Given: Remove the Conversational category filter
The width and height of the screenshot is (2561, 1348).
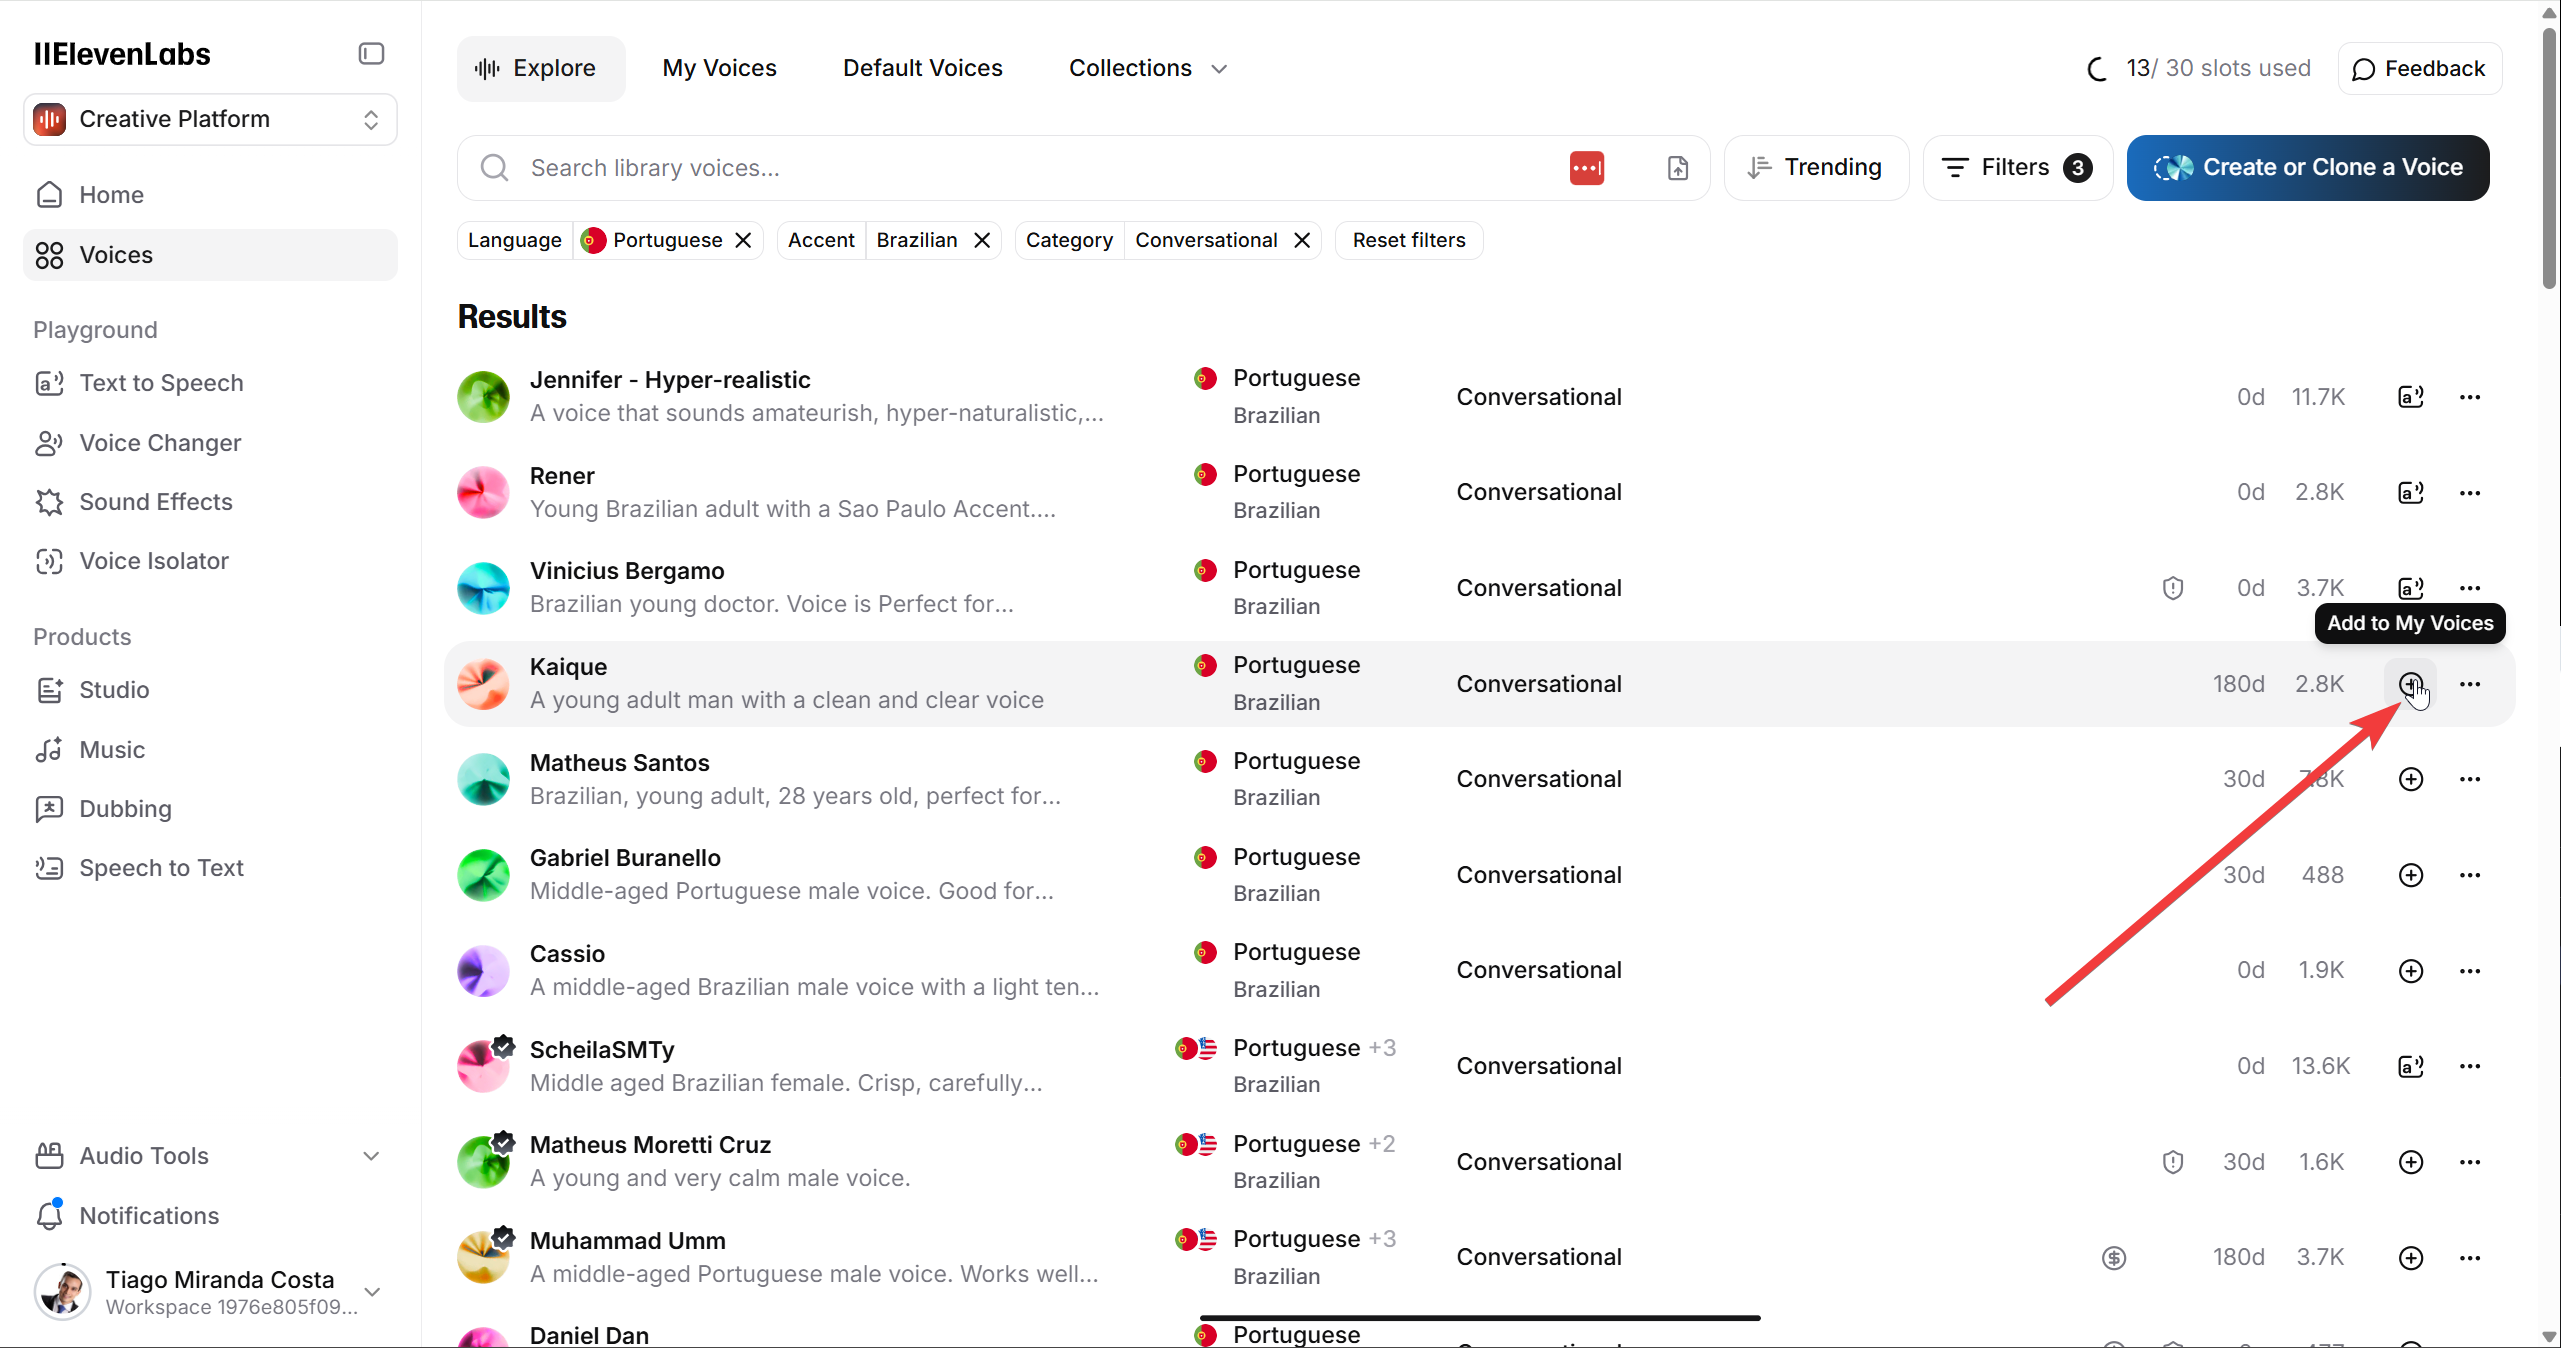Looking at the screenshot, I should 1301,240.
